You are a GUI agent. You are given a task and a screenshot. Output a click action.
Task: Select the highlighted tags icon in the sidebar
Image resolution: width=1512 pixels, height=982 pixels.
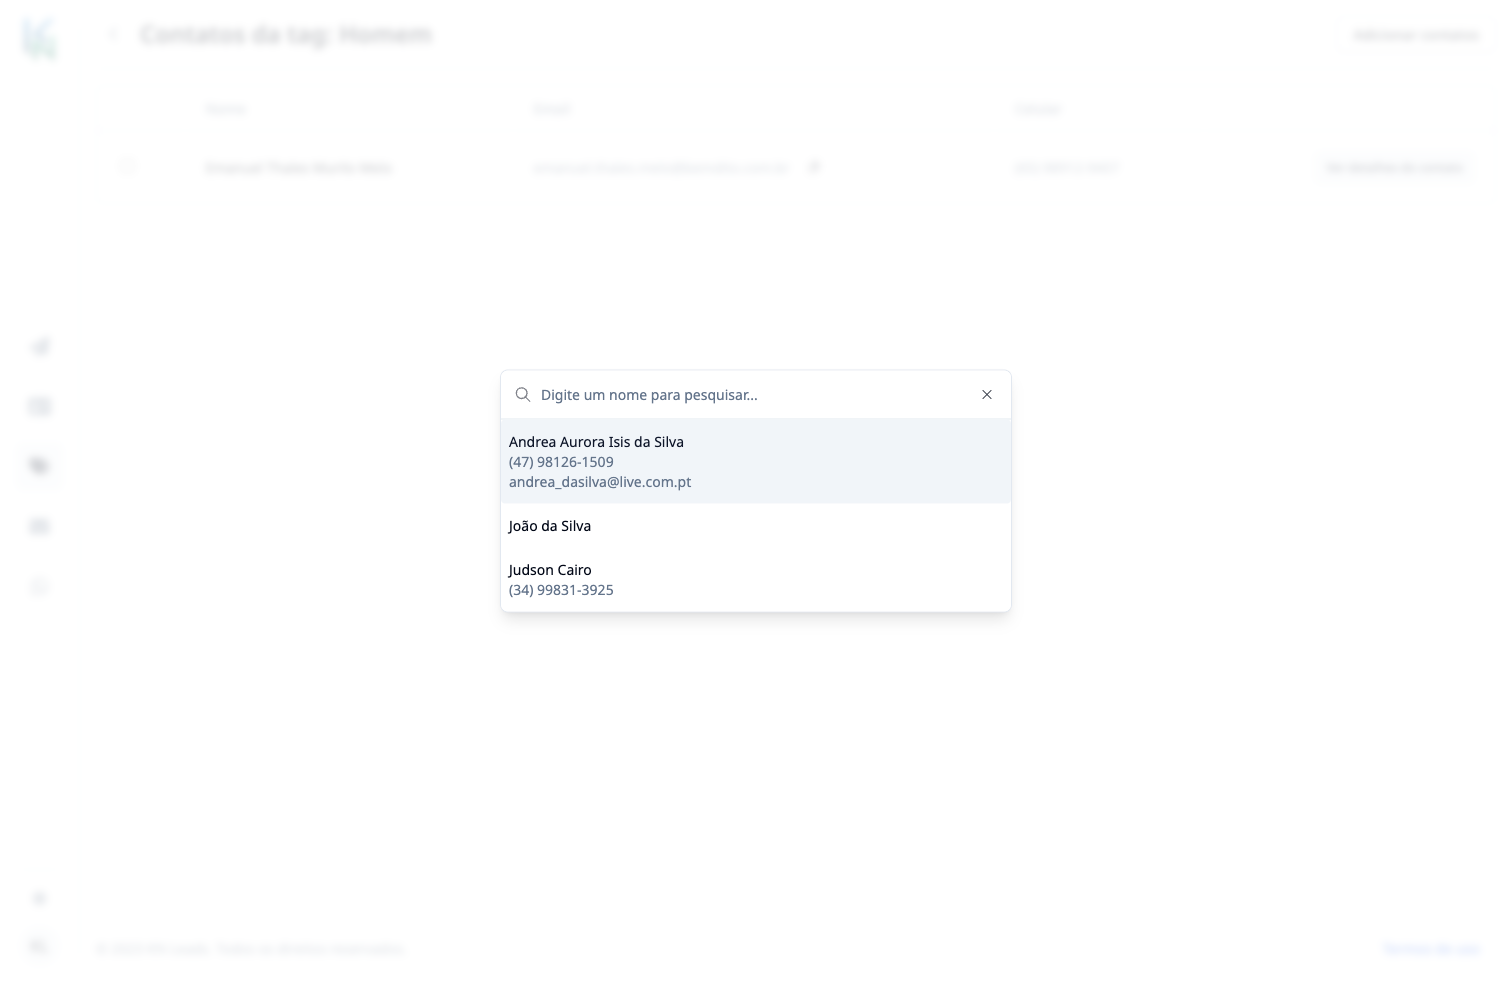(x=40, y=466)
